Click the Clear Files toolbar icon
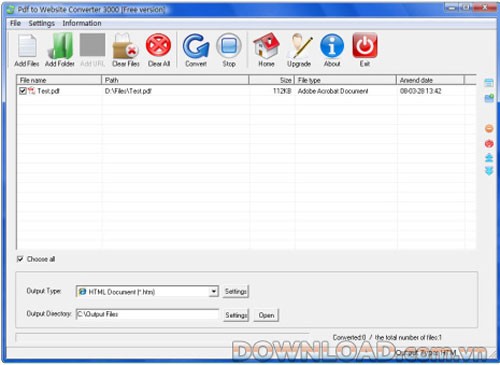The width and height of the screenshot is (500, 365). coord(125,46)
